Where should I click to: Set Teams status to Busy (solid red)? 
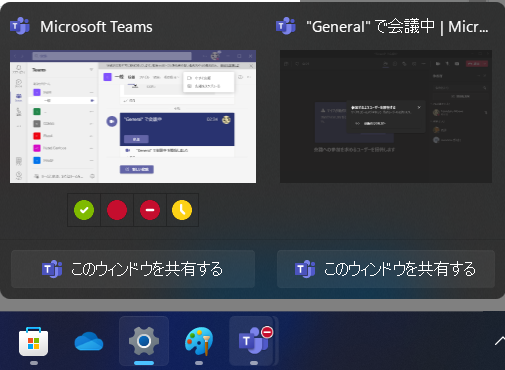pos(117,210)
